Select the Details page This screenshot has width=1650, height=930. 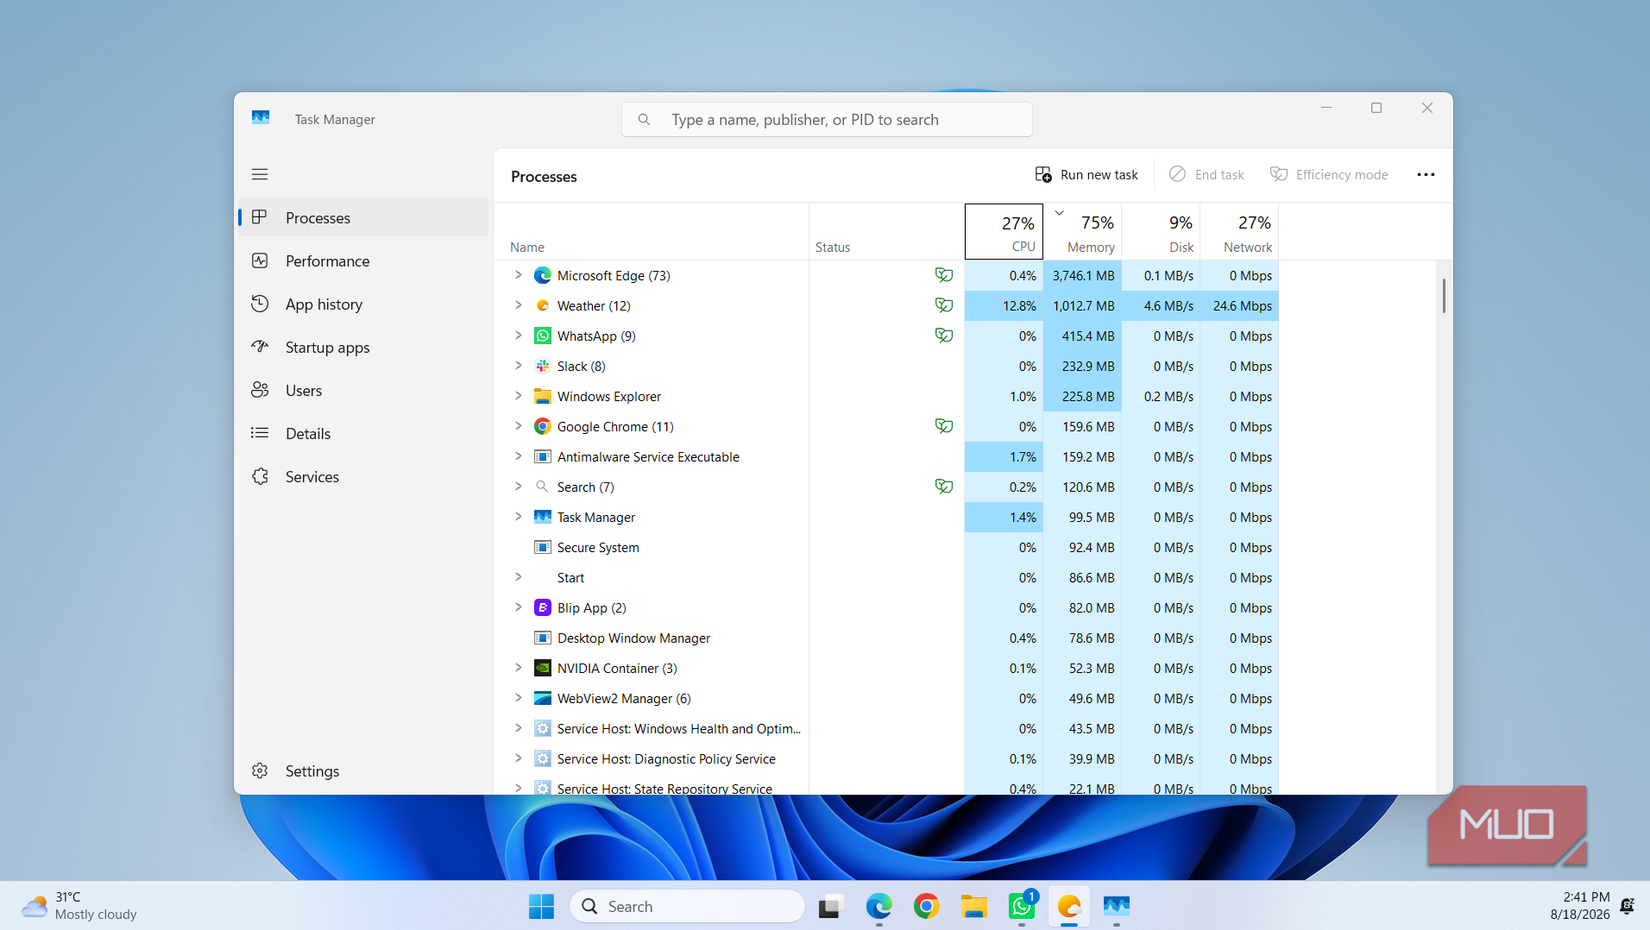362,433
